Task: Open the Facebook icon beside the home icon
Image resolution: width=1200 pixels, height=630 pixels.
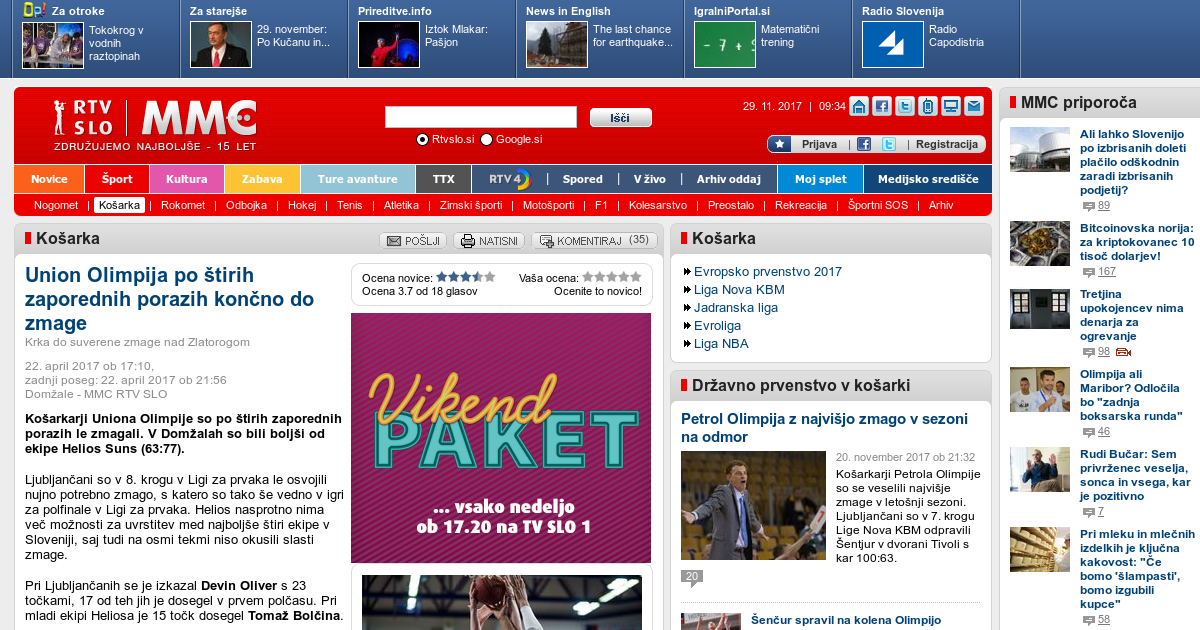Action: 881,106
